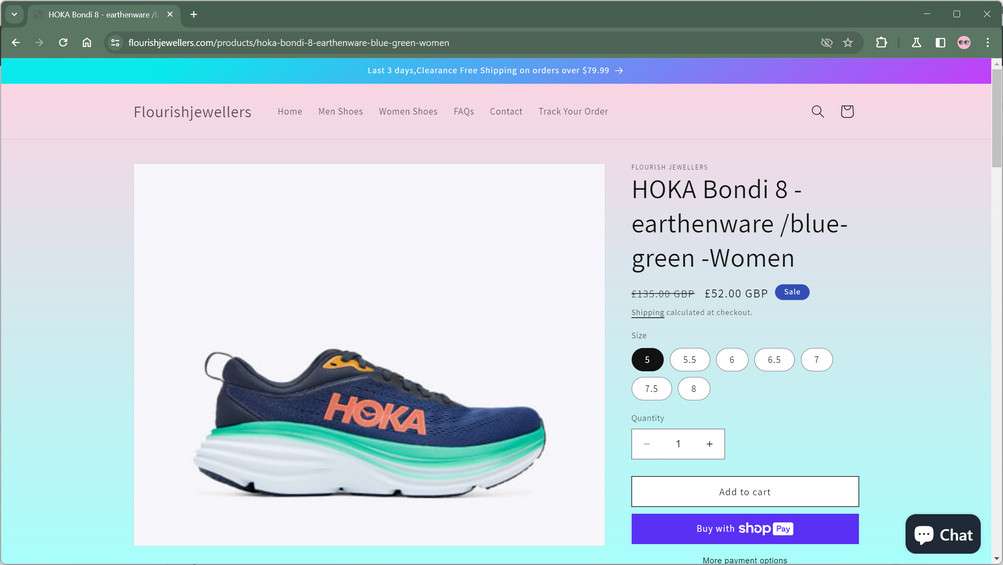Click the HOKA Bondi 8 product title

tap(739, 224)
